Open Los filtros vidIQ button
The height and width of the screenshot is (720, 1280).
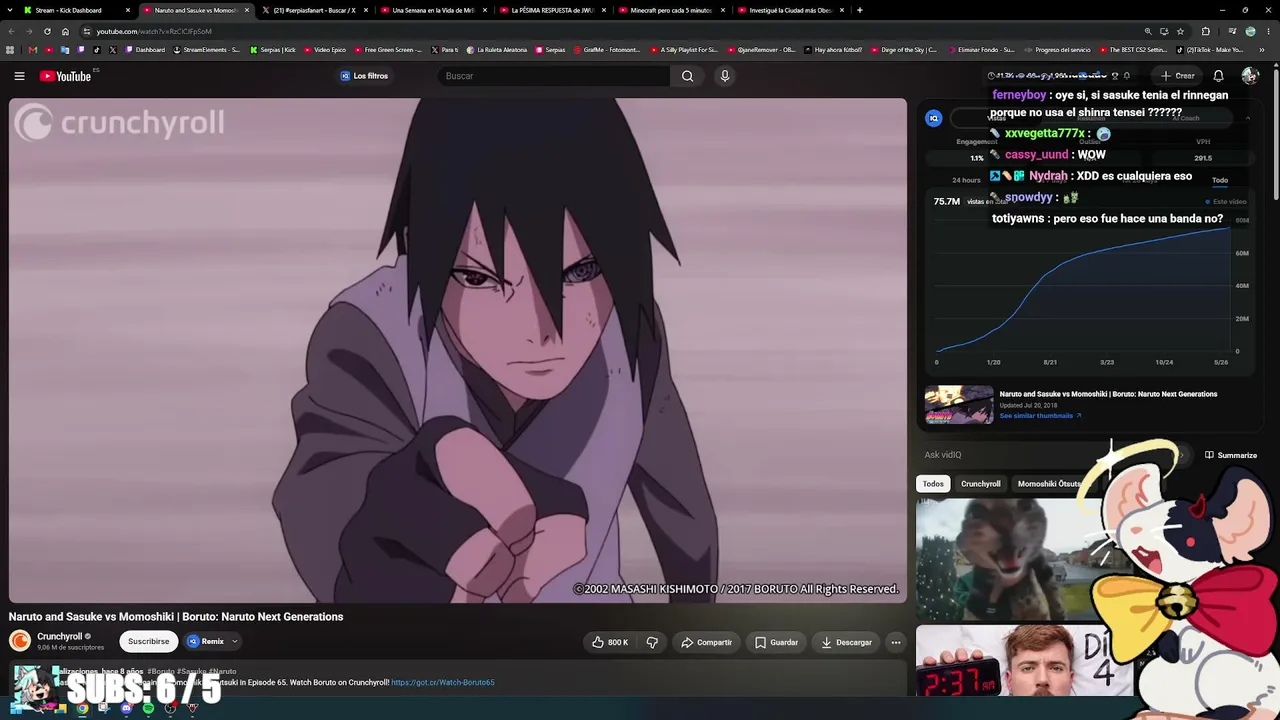point(364,76)
